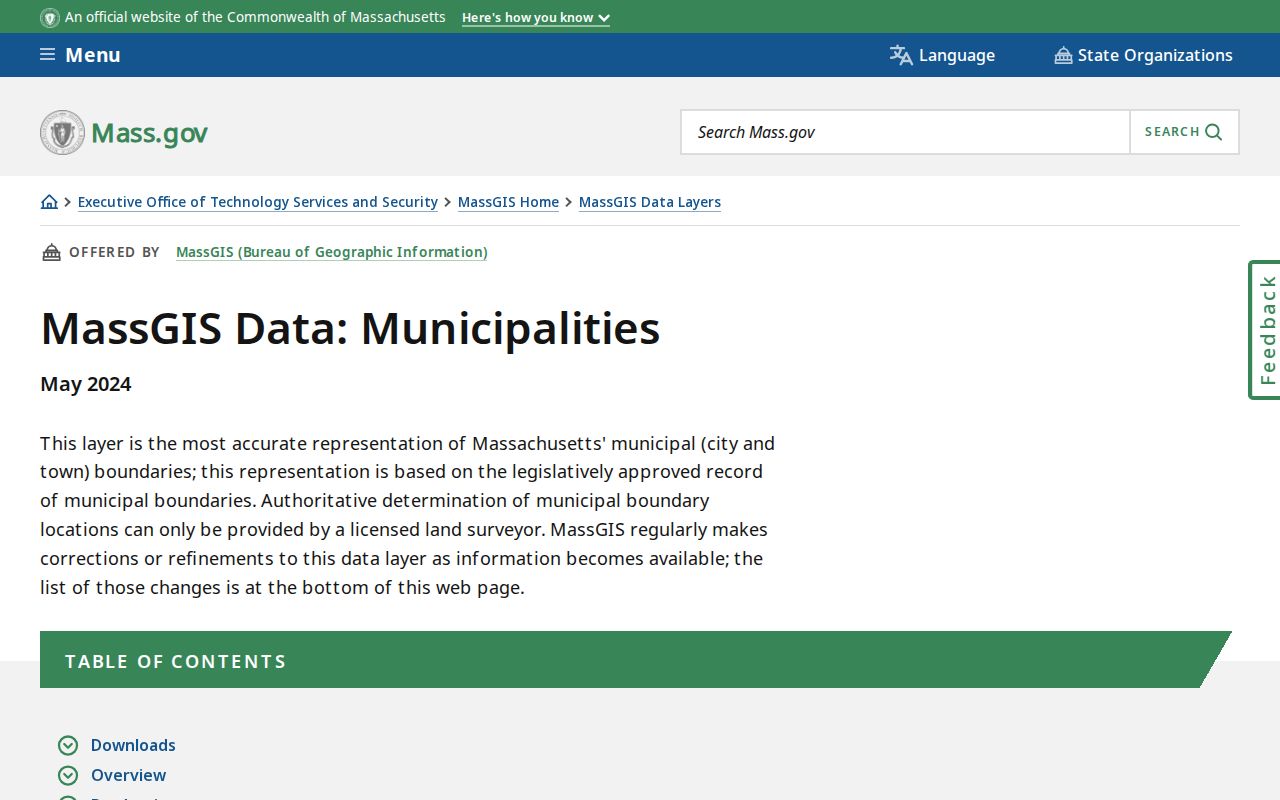1280x800 pixels.
Task: Jump to Downloads section
Action: (x=133, y=745)
